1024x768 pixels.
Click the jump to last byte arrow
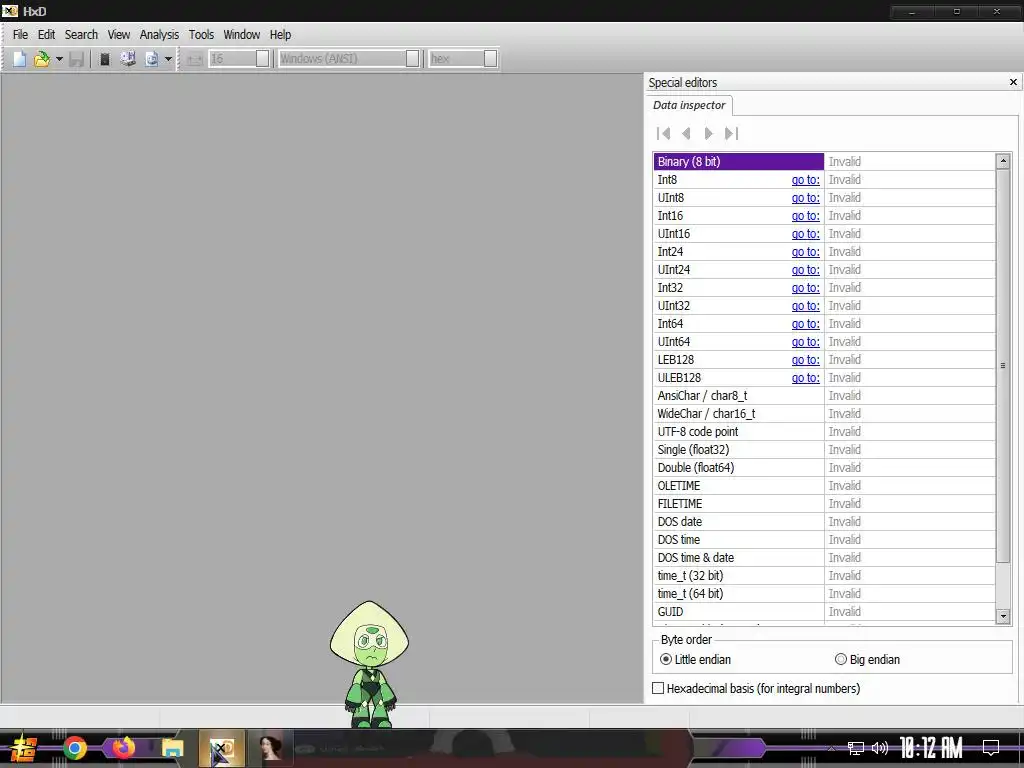click(x=731, y=134)
